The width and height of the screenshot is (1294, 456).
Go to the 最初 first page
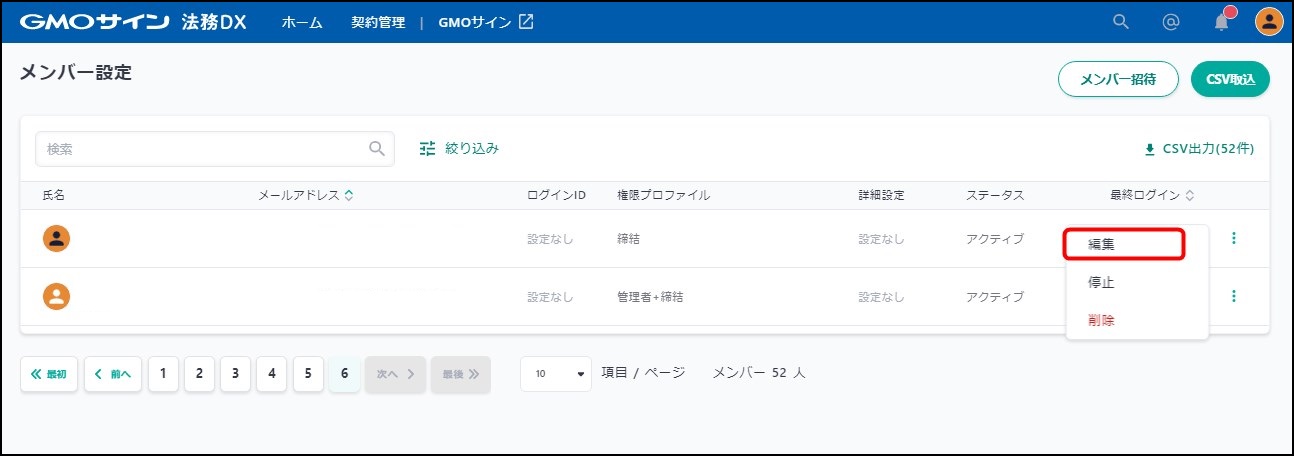pyautogui.click(x=49, y=374)
